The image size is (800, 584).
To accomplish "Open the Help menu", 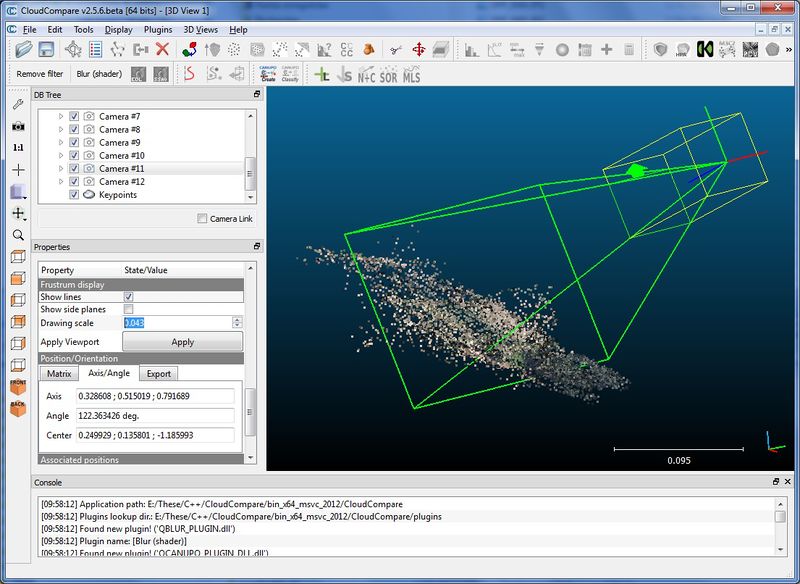I will [238, 30].
